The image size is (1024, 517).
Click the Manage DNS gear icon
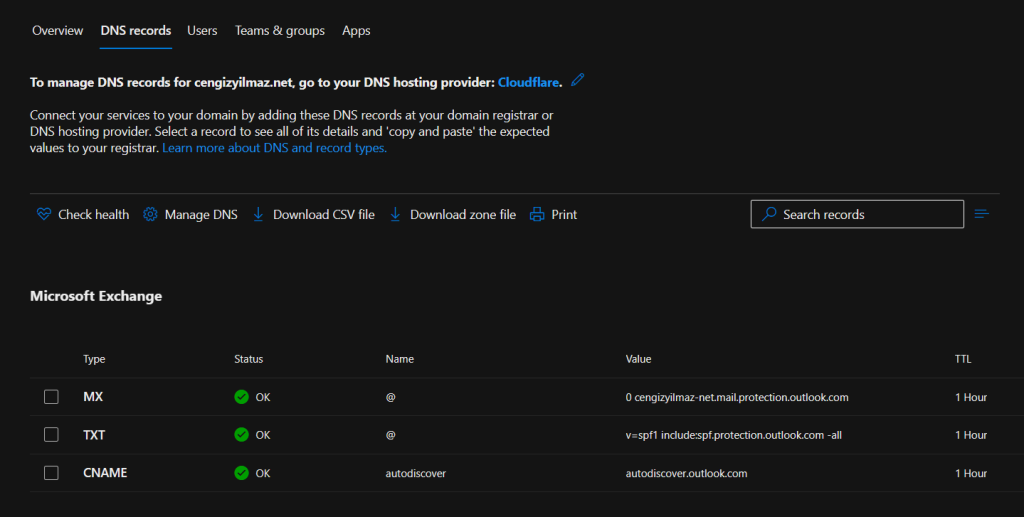point(150,214)
